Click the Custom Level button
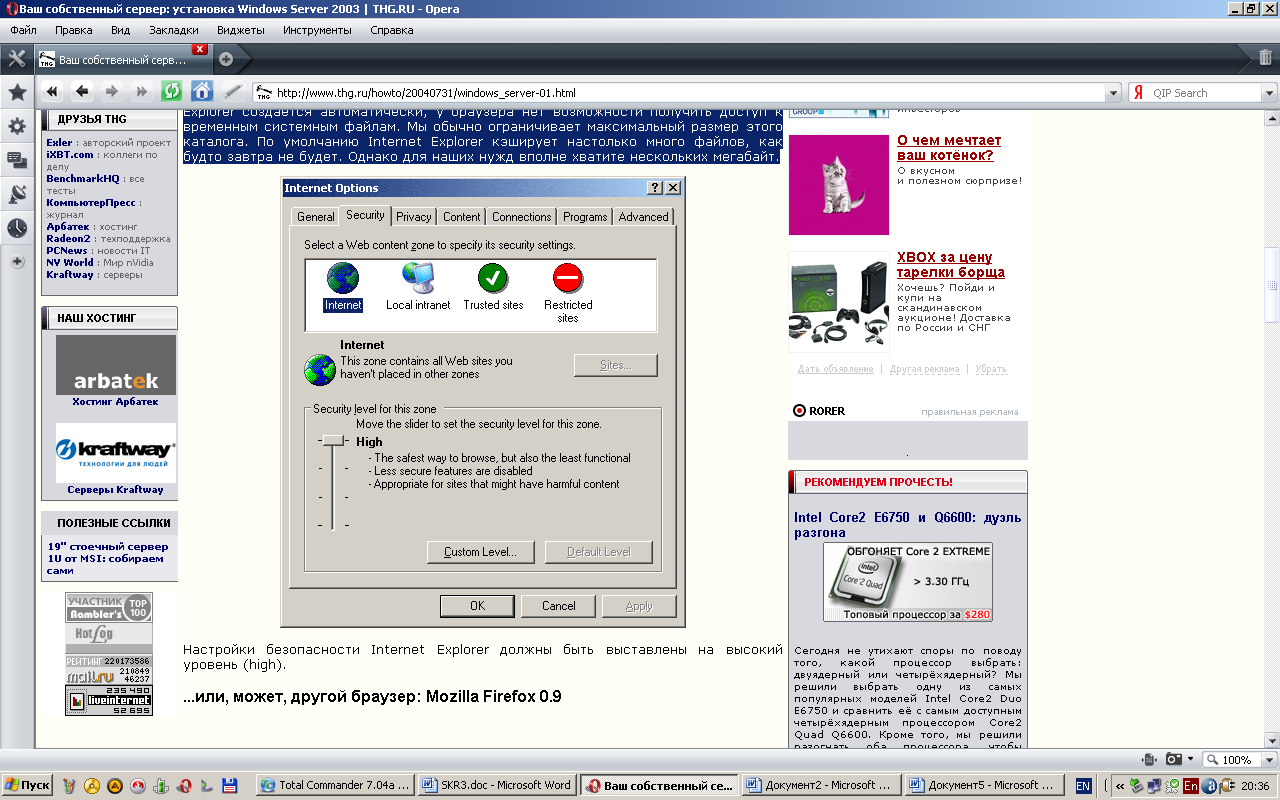 480,552
